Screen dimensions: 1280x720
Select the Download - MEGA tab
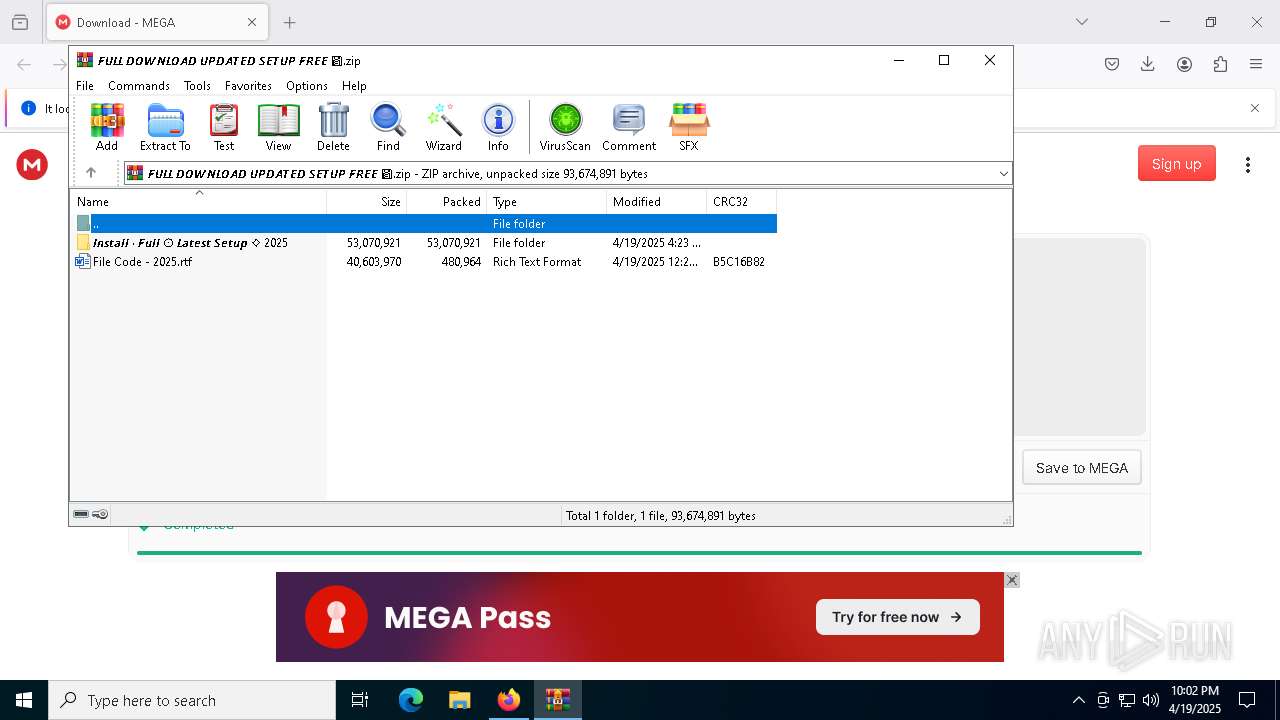tap(157, 22)
